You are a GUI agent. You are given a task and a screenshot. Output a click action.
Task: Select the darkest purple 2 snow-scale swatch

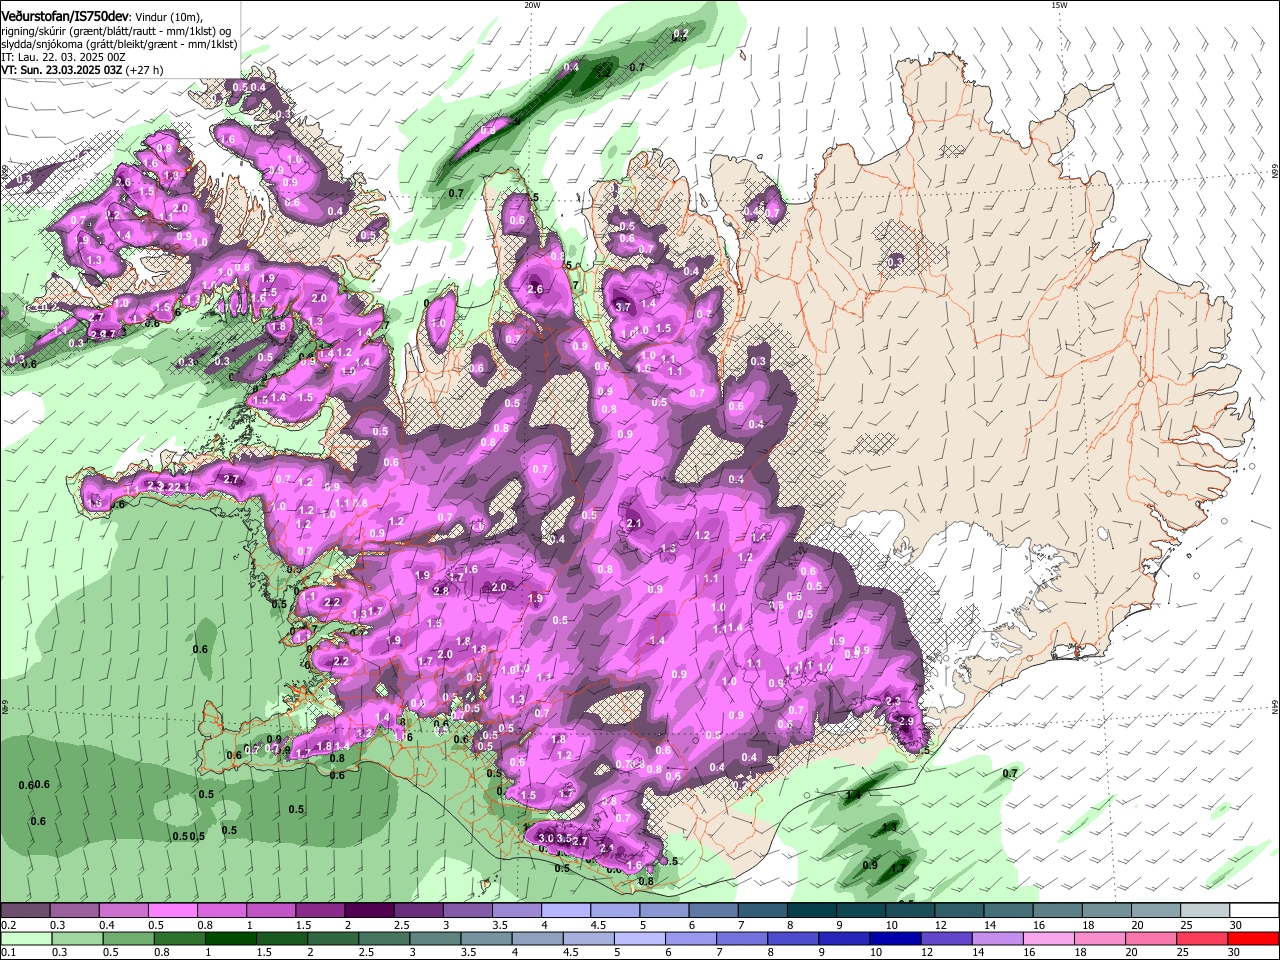pyautogui.click(x=368, y=910)
